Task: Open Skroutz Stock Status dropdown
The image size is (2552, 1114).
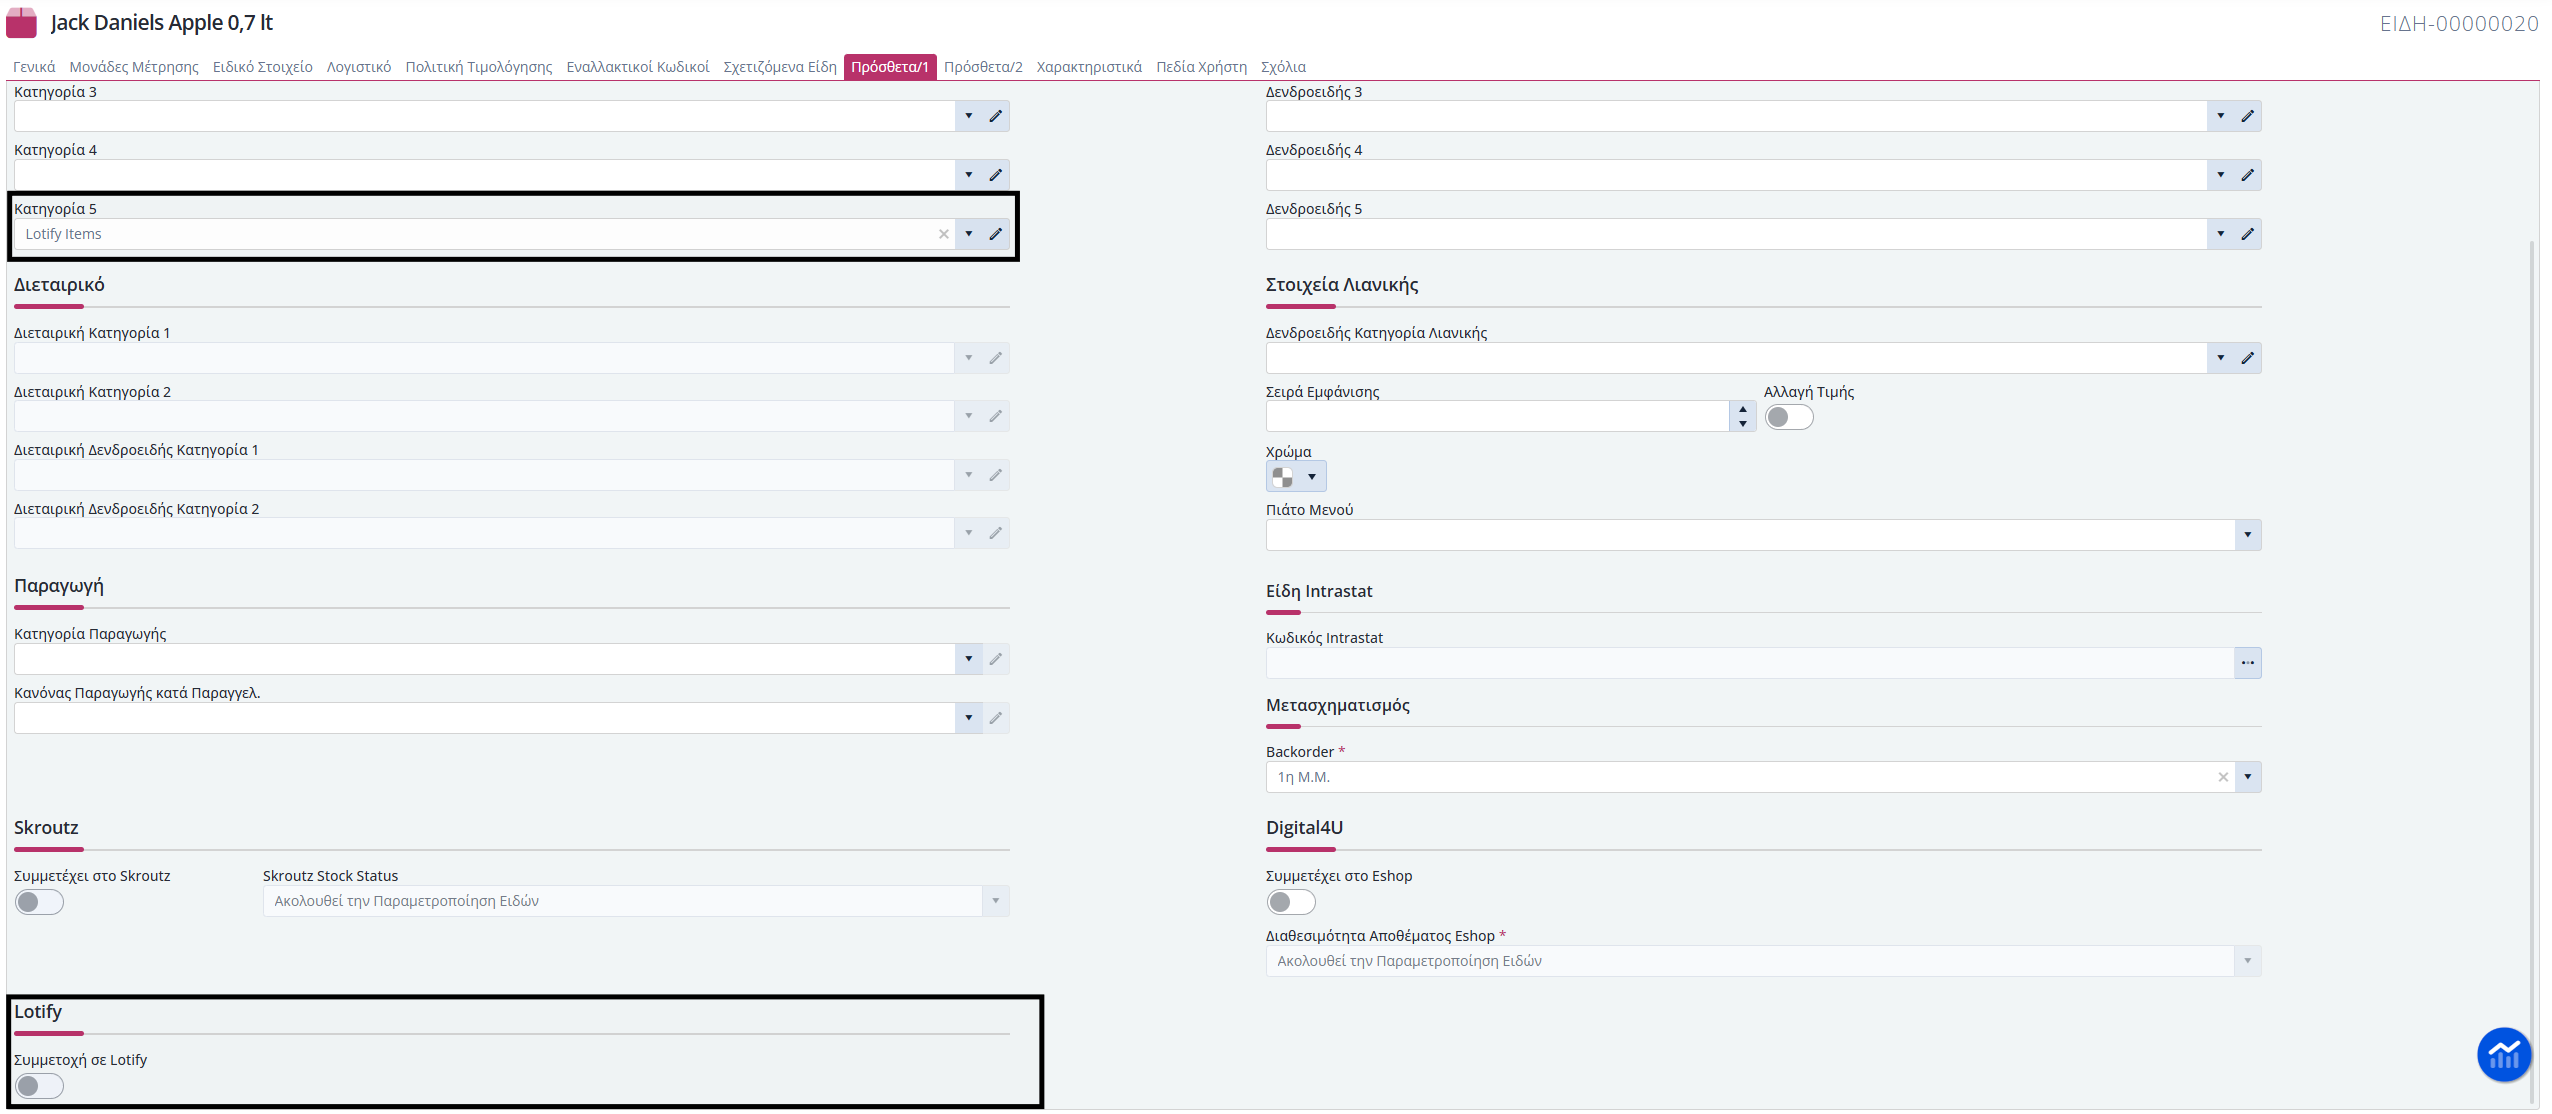Action: (x=996, y=901)
